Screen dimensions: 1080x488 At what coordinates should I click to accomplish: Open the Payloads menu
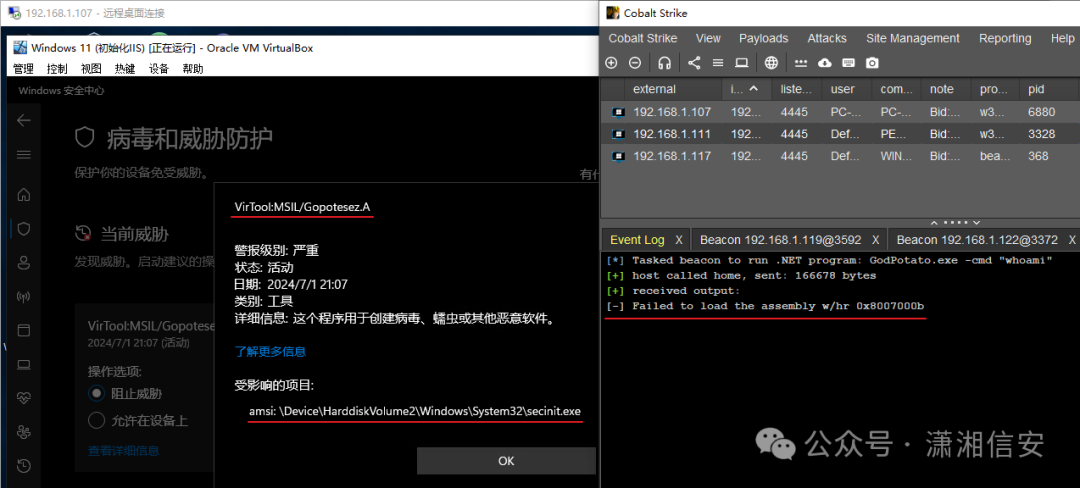click(764, 39)
